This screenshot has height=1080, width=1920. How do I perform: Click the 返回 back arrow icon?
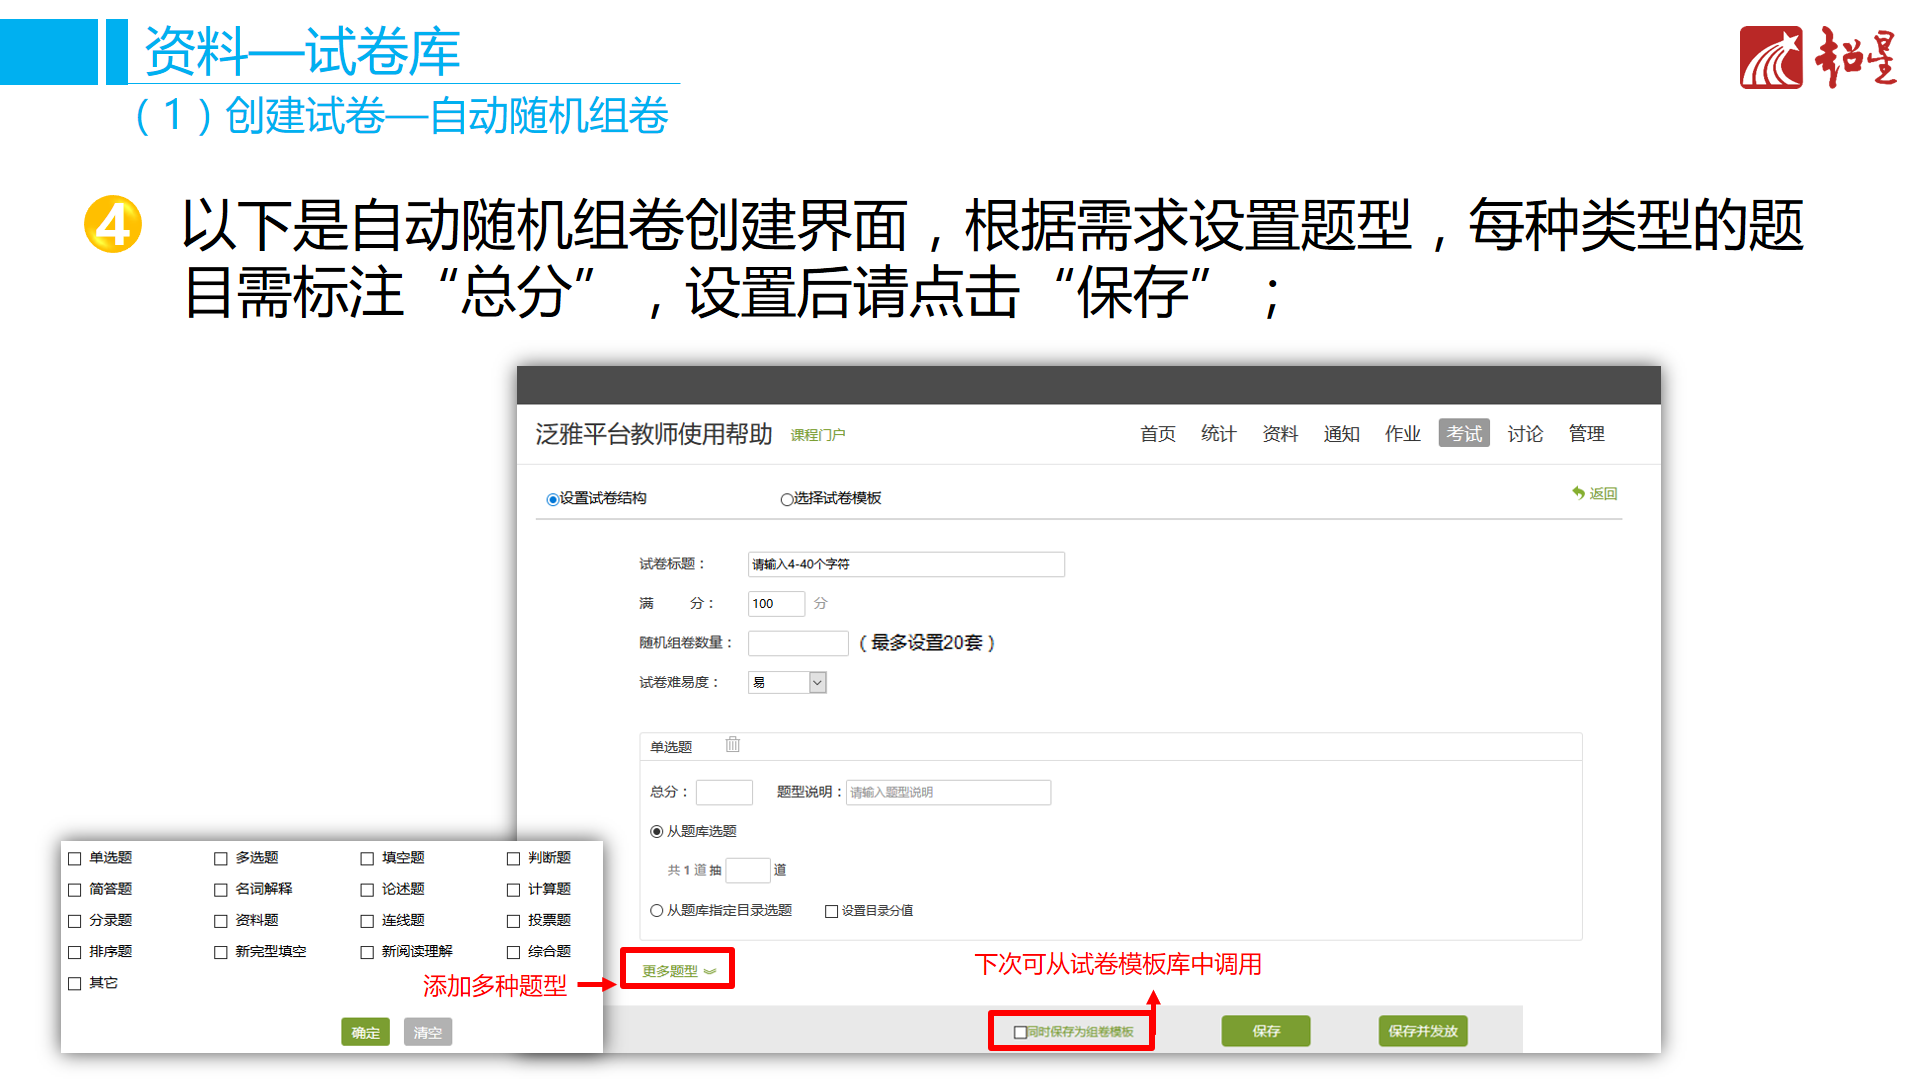click(x=1578, y=493)
